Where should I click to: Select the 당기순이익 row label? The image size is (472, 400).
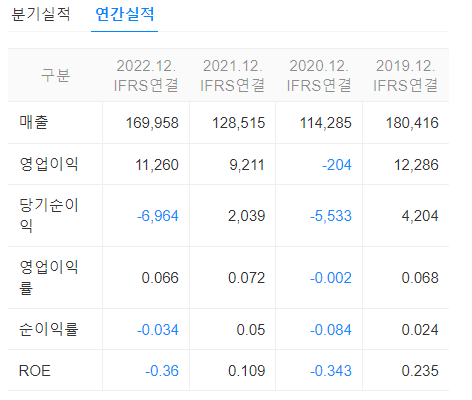coord(49,215)
